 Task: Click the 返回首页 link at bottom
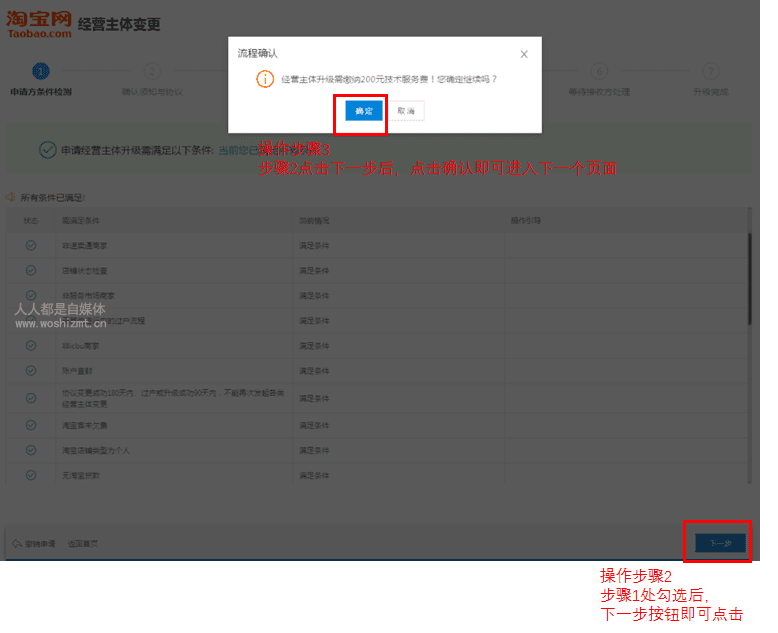[x=82, y=545]
